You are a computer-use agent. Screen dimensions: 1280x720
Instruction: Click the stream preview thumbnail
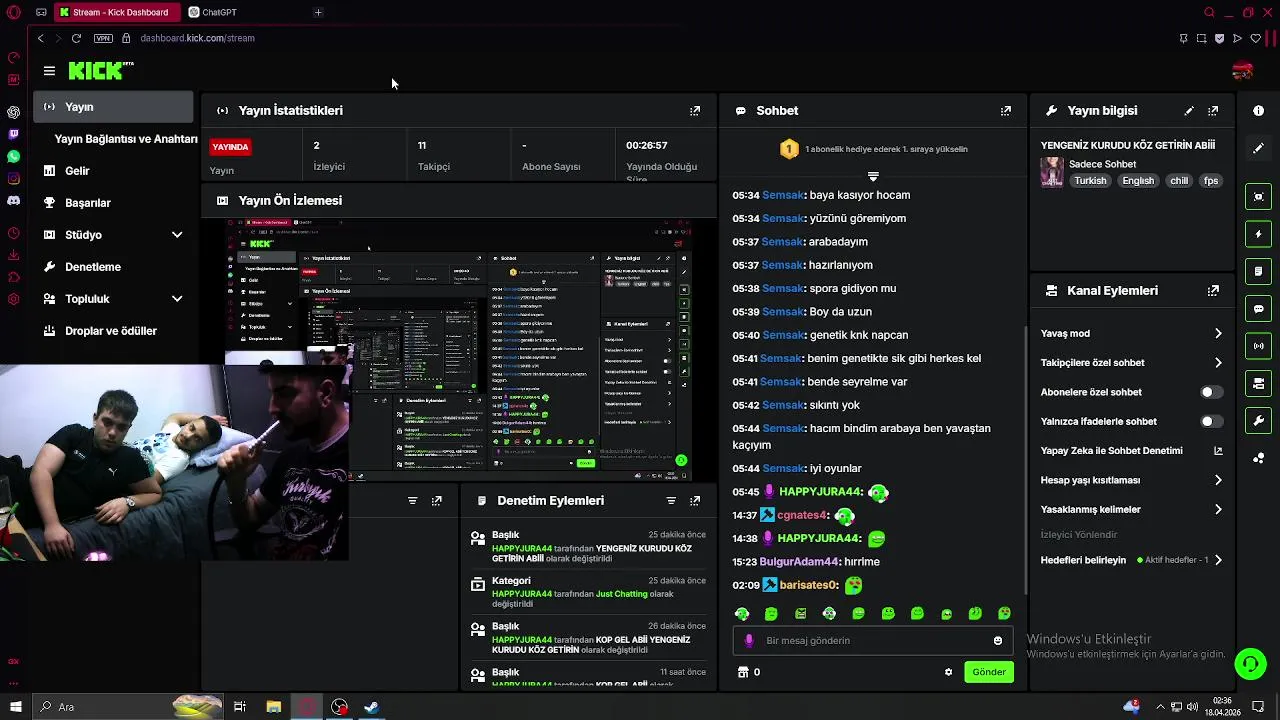pos(459,350)
